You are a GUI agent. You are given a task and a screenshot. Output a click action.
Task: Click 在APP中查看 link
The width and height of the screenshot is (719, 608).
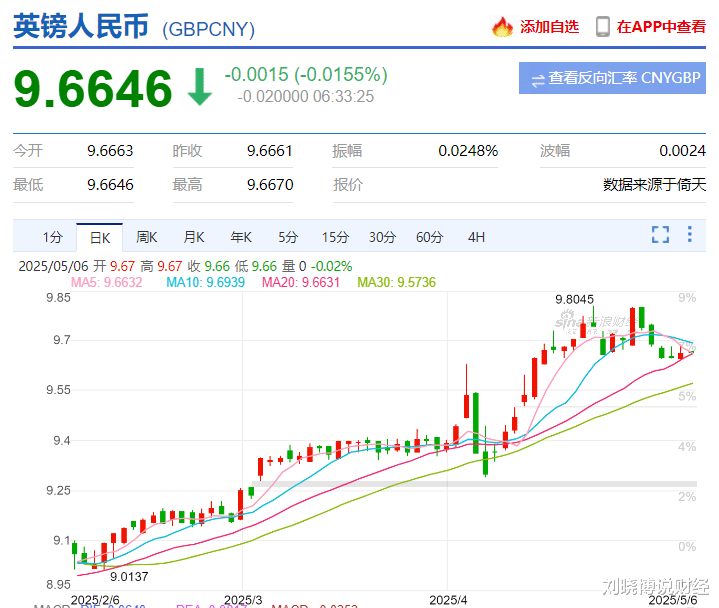click(x=661, y=27)
